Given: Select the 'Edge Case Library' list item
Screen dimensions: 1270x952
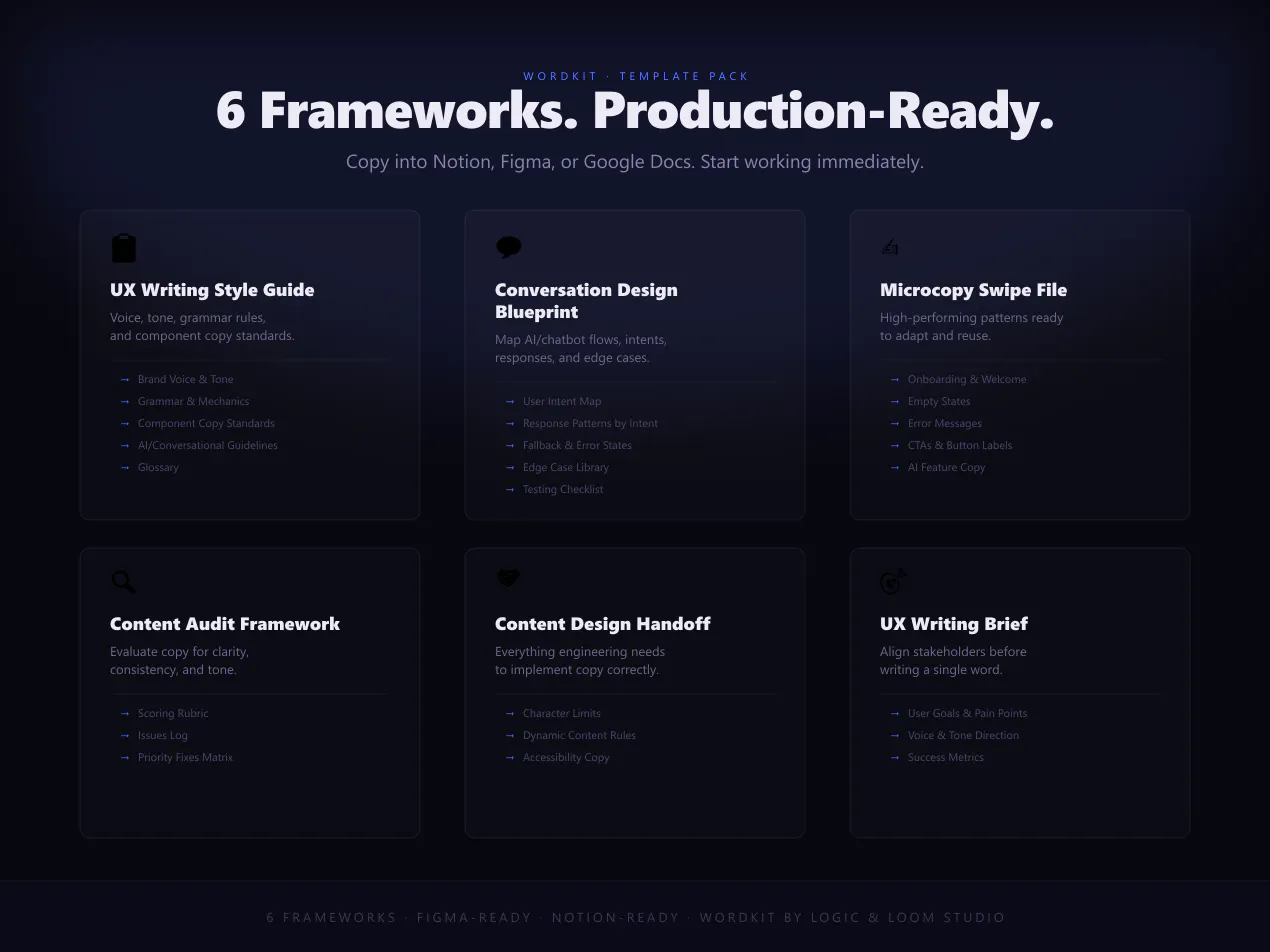Looking at the screenshot, I should pyautogui.click(x=565, y=467).
